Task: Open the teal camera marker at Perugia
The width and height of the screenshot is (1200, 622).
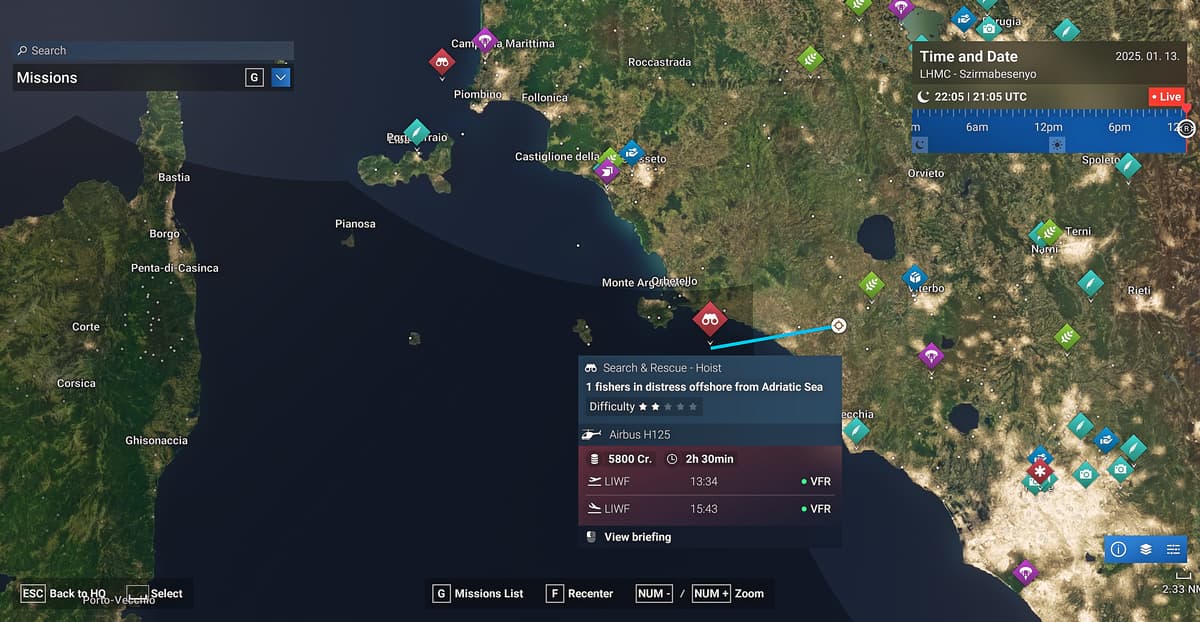Action: [x=989, y=28]
